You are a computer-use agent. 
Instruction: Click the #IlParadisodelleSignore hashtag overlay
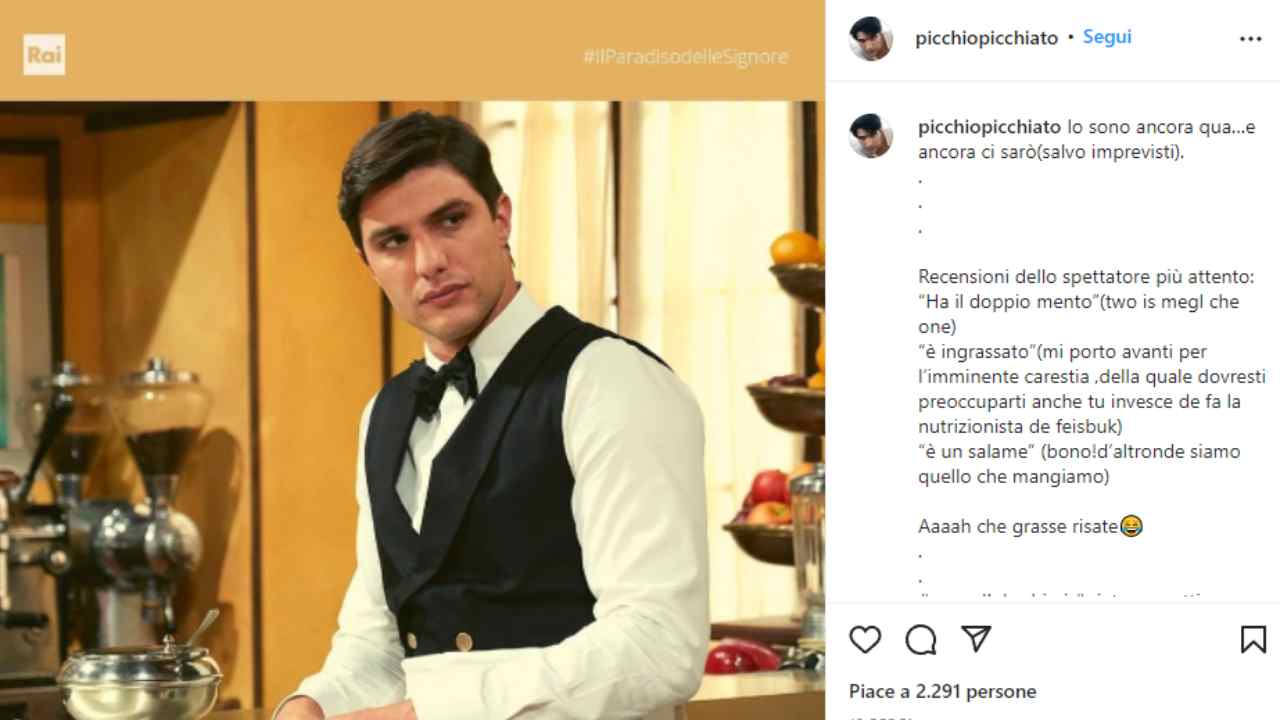[x=686, y=57]
